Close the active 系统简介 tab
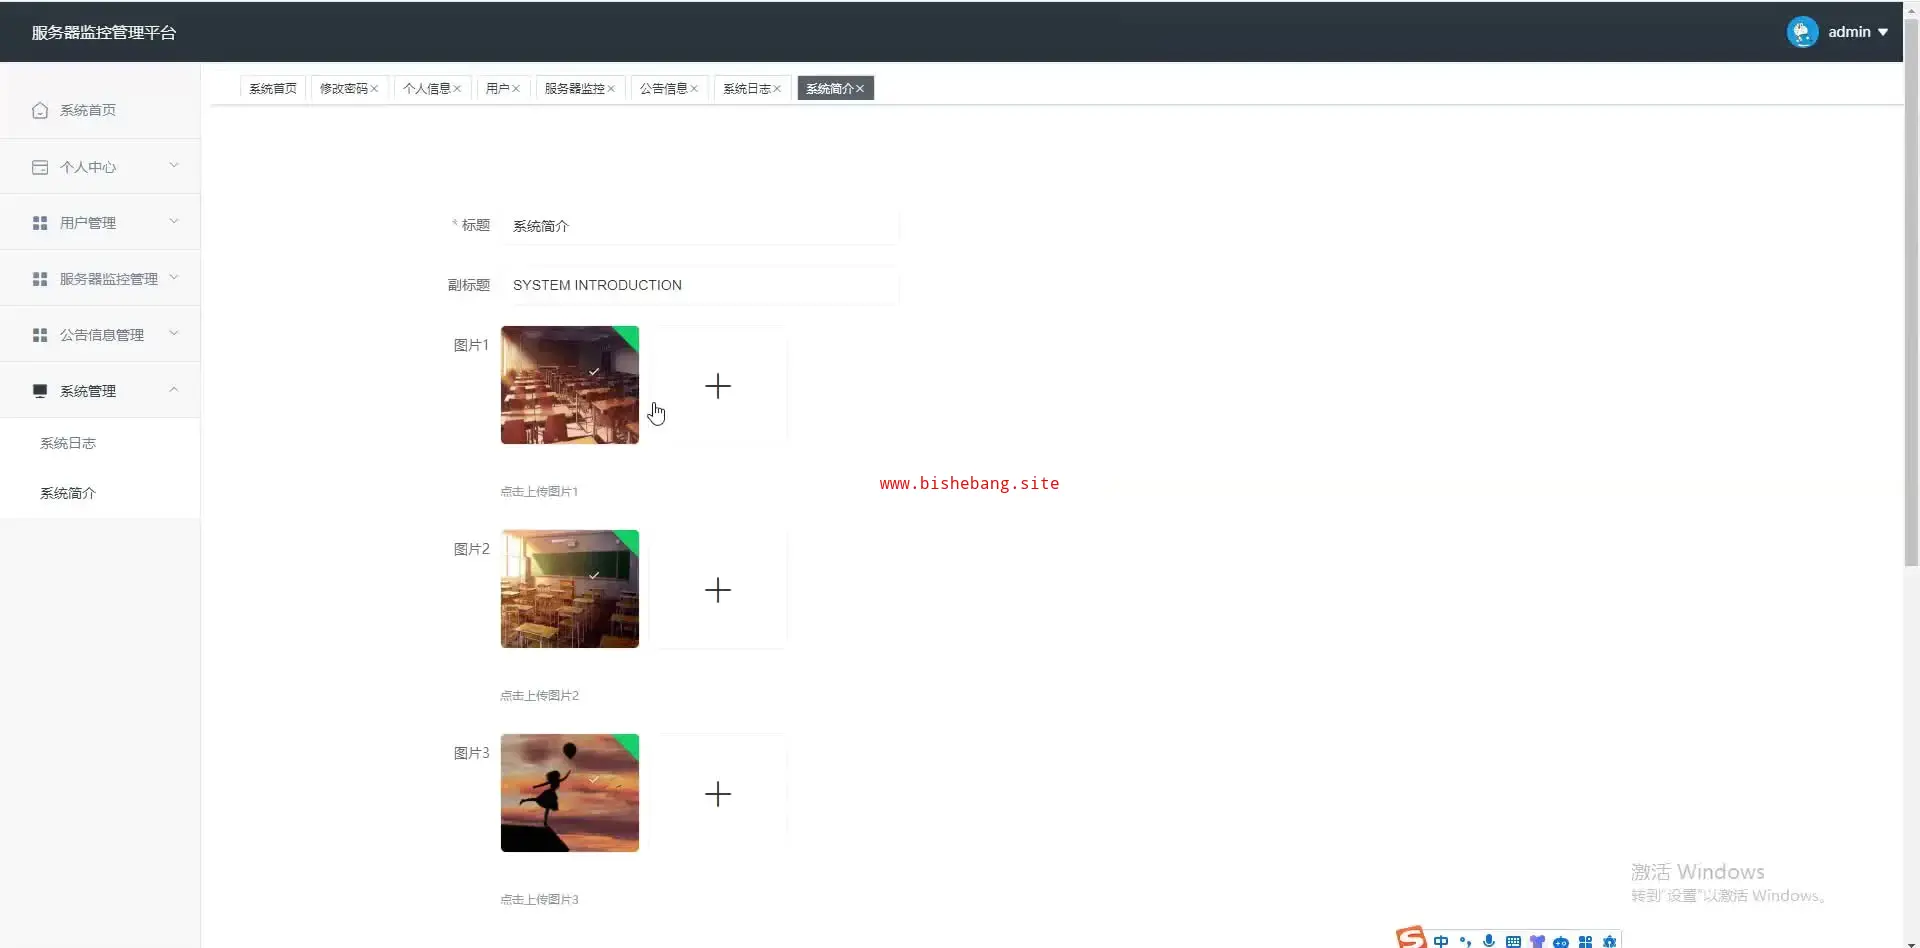The width and height of the screenshot is (1920, 948). point(860,89)
